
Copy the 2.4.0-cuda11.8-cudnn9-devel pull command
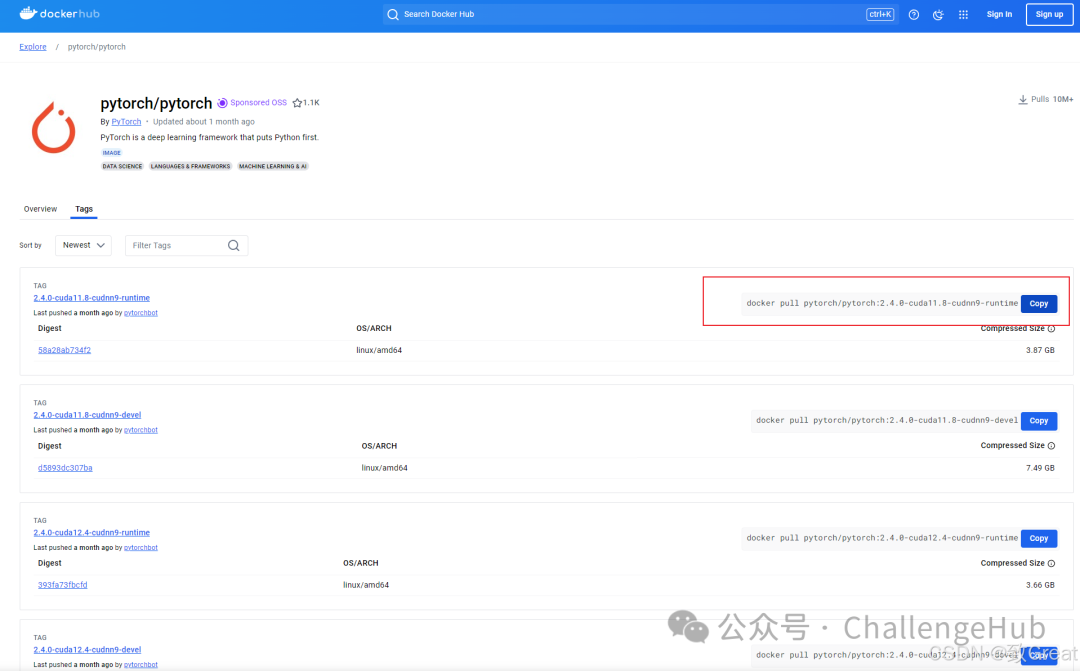1039,421
